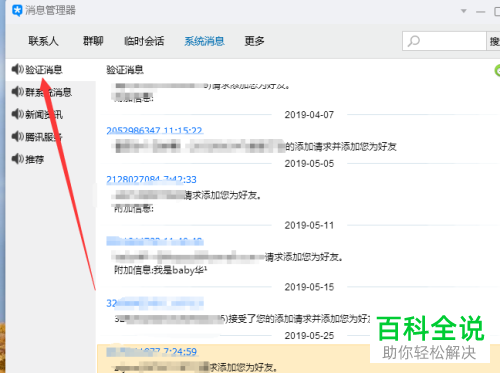Click the QQ Message Manager logo icon
This screenshot has height=373, width=500.
pos(17,10)
